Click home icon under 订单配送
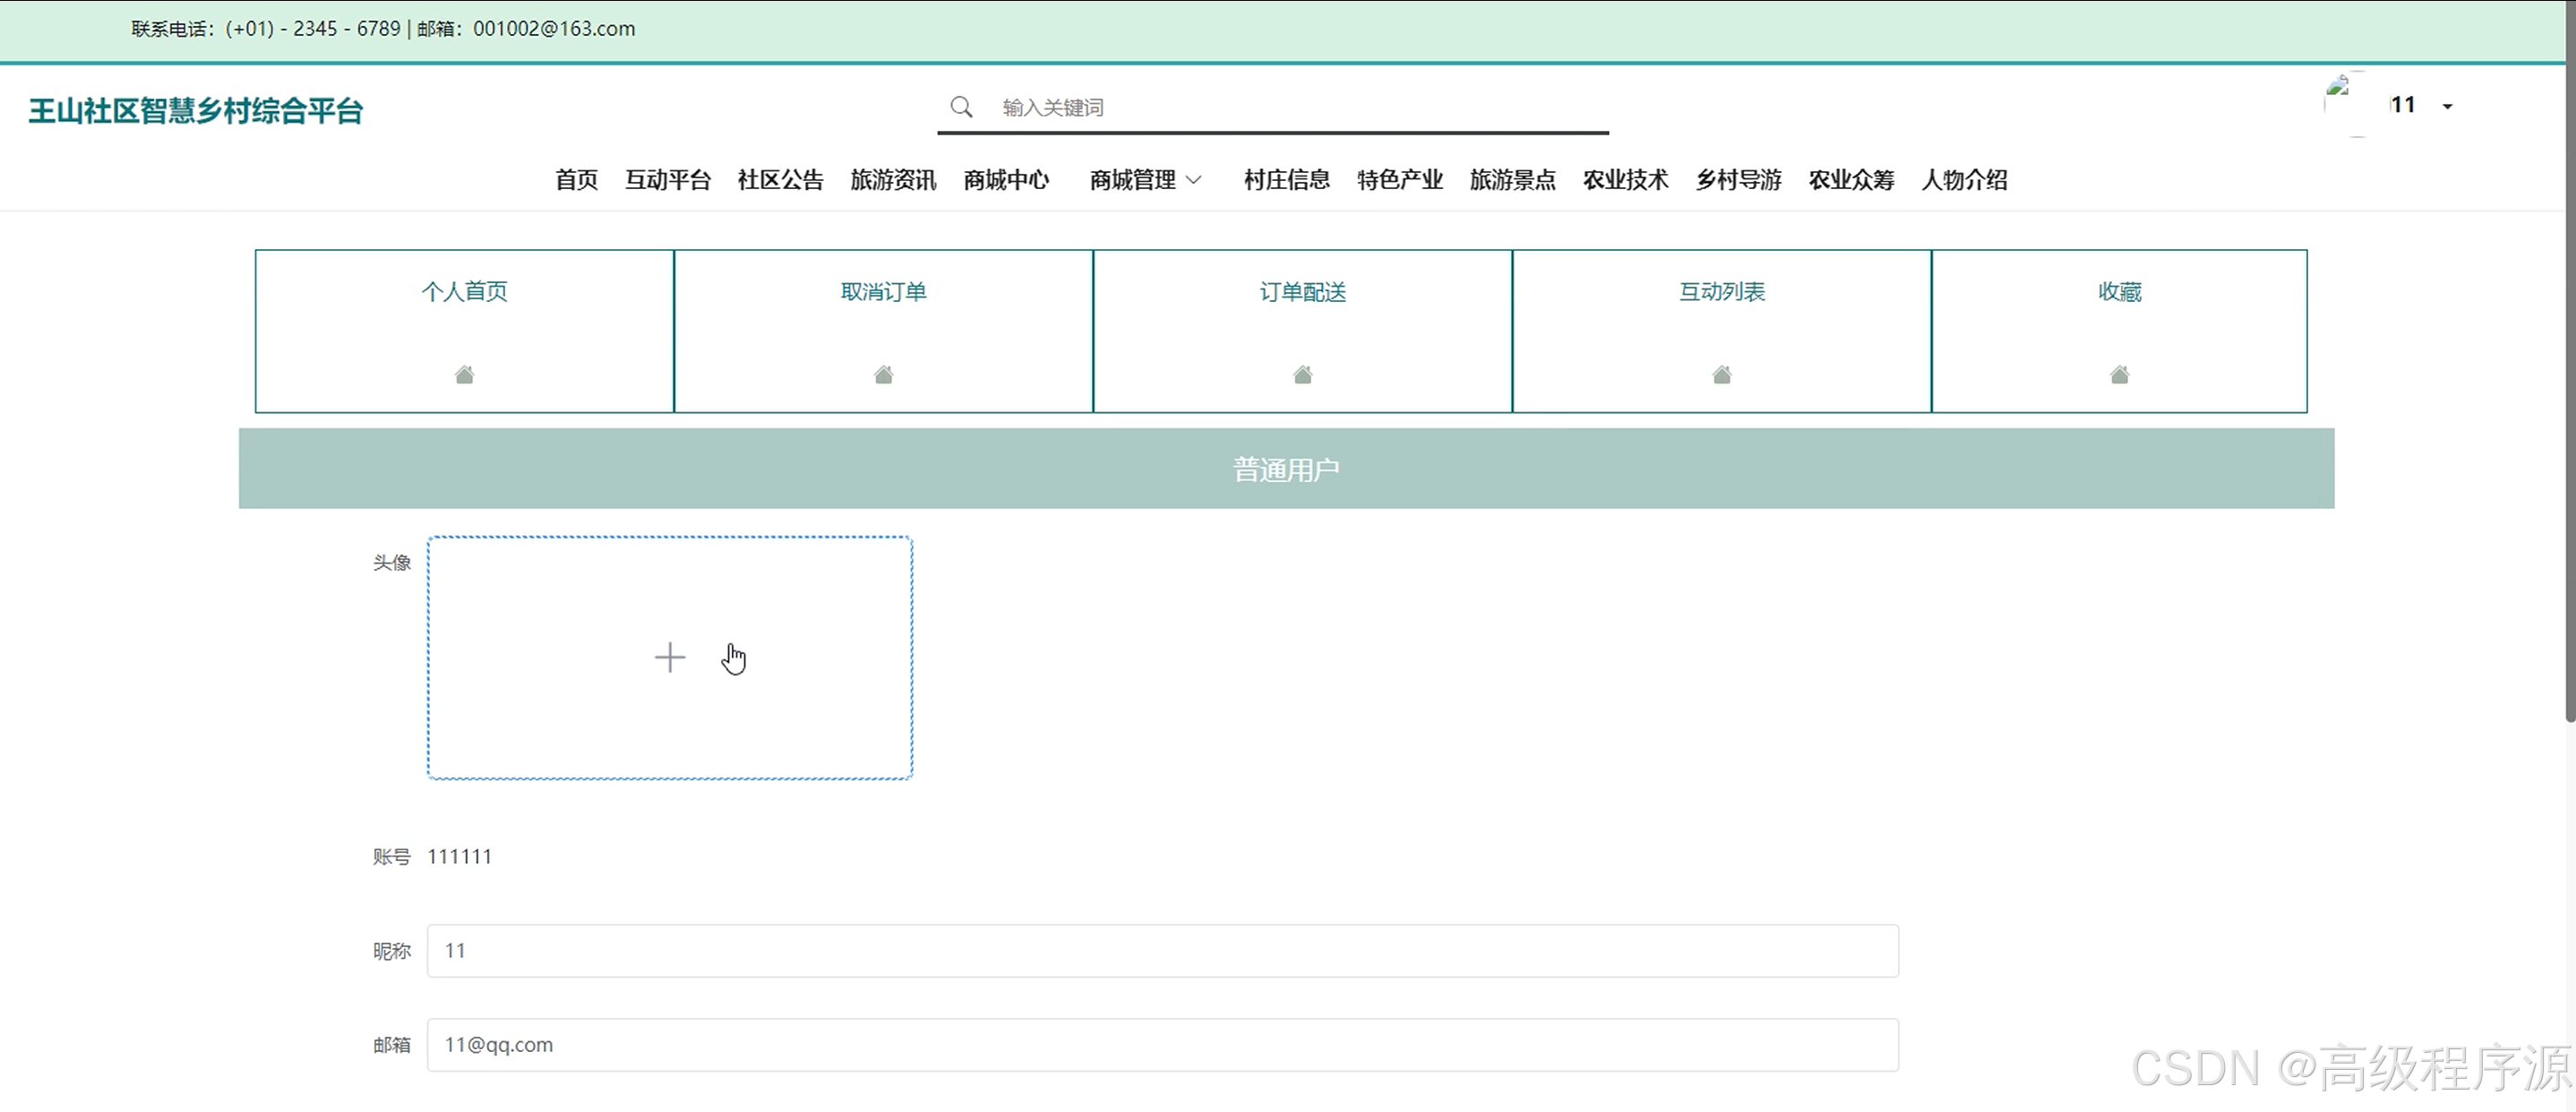 pyautogui.click(x=1302, y=375)
